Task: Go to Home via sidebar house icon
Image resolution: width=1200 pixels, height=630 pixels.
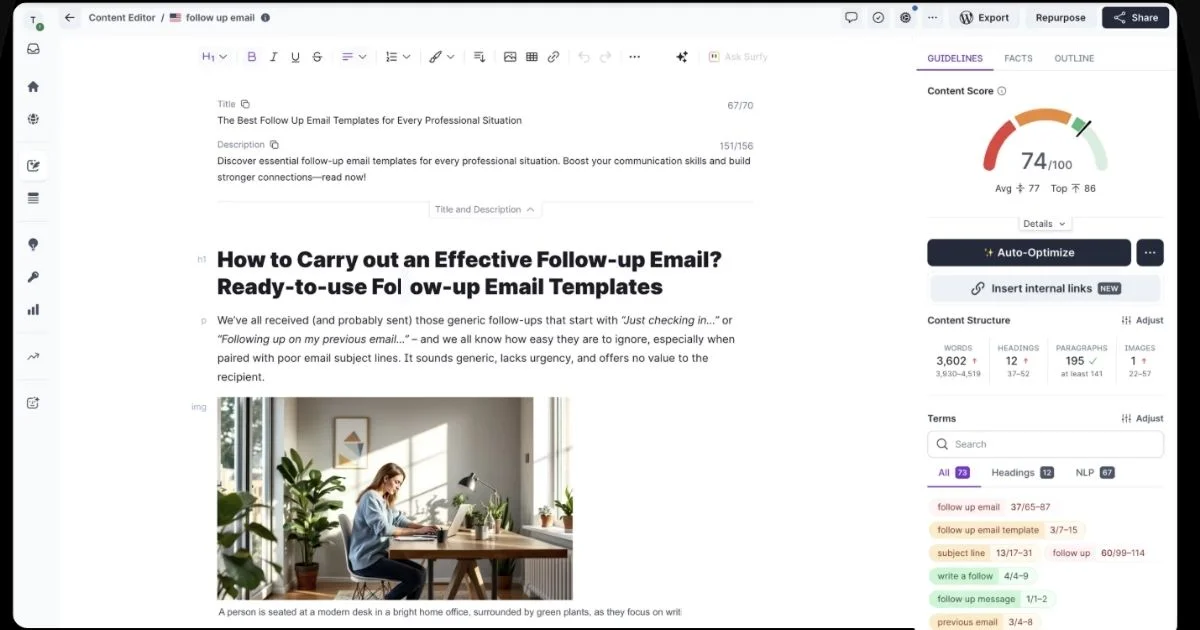Action: click(x=33, y=87)
